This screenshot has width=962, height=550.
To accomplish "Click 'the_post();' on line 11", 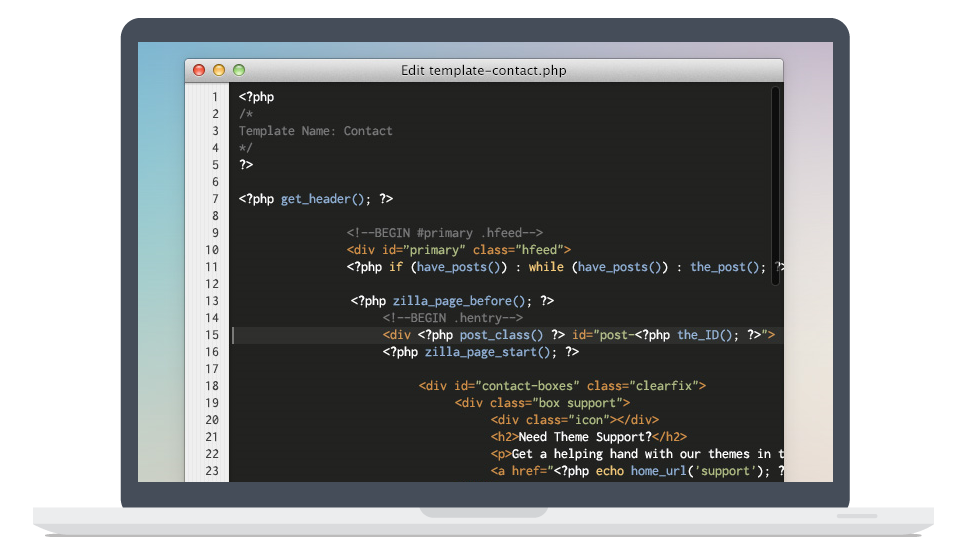I will pyautogui.click(x=728, y=267).
